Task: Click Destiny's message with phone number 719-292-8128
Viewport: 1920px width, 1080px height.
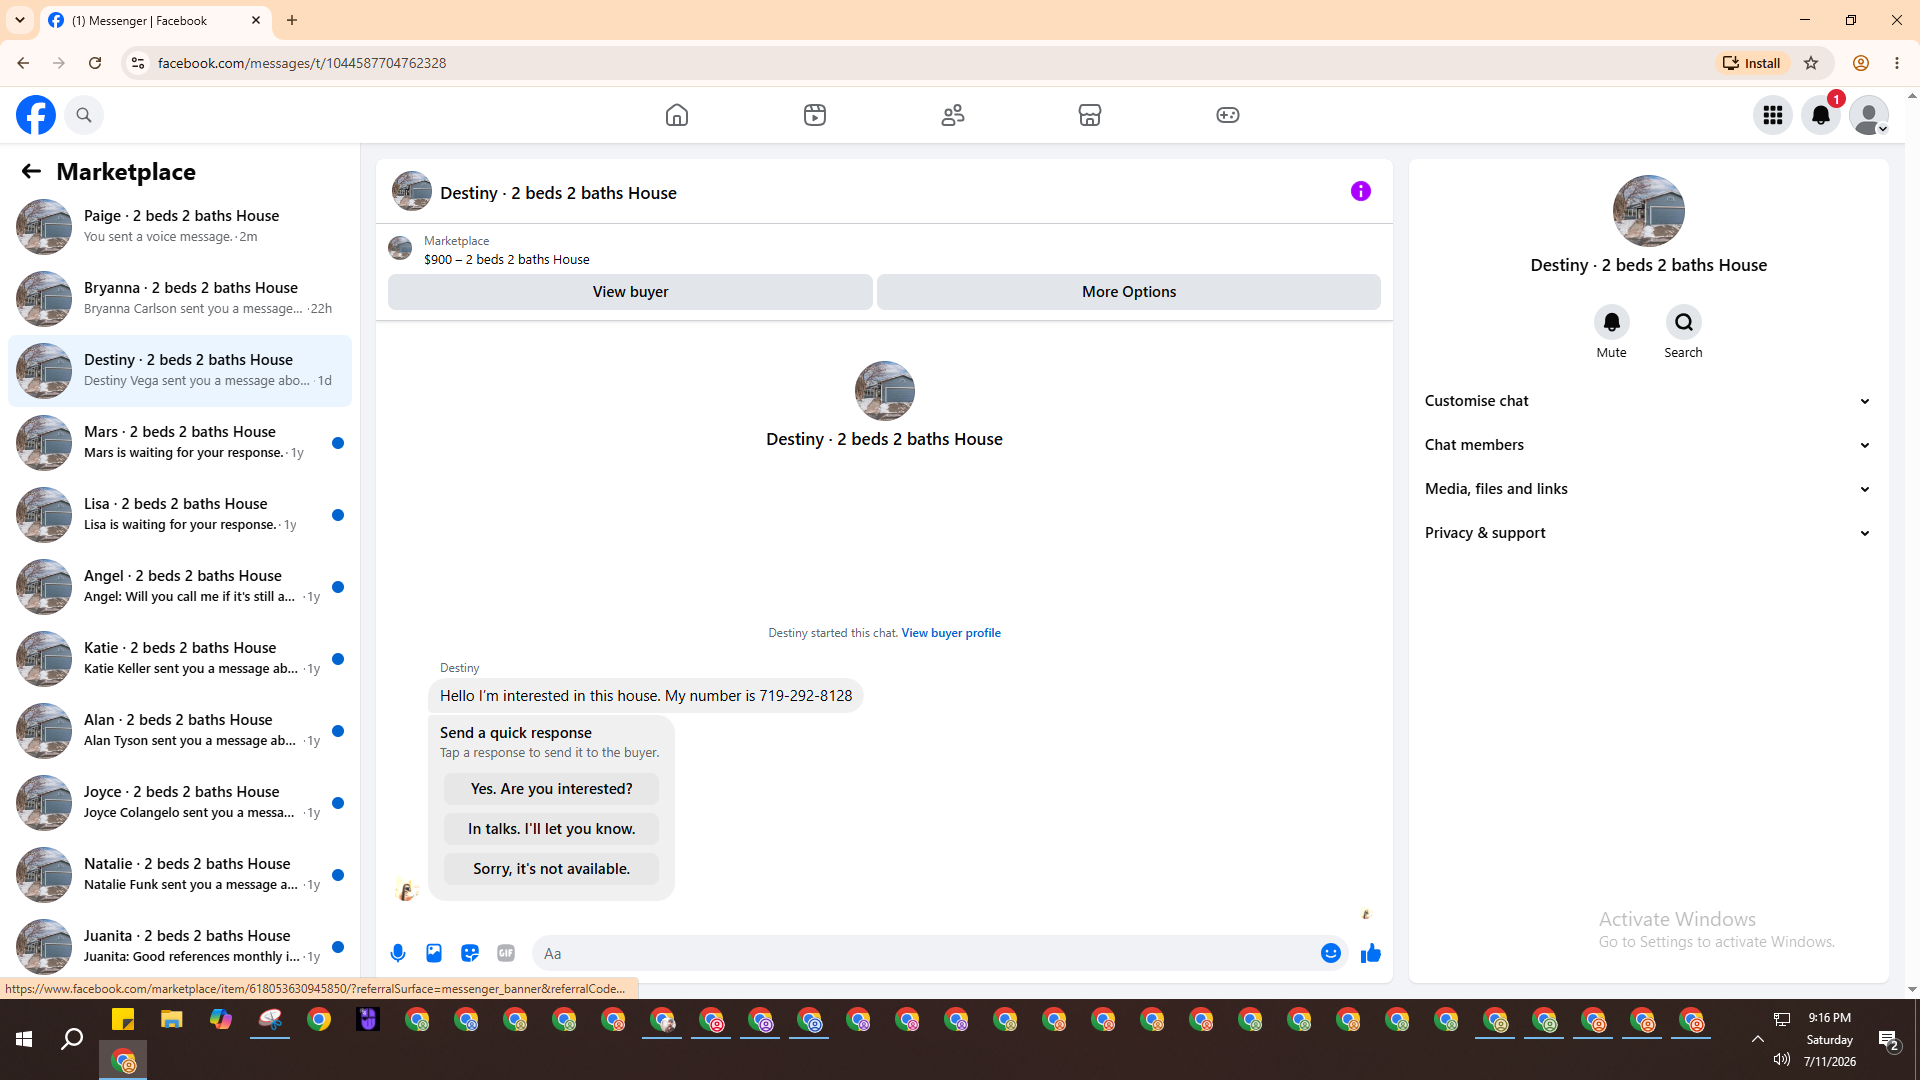Action: 646,696
